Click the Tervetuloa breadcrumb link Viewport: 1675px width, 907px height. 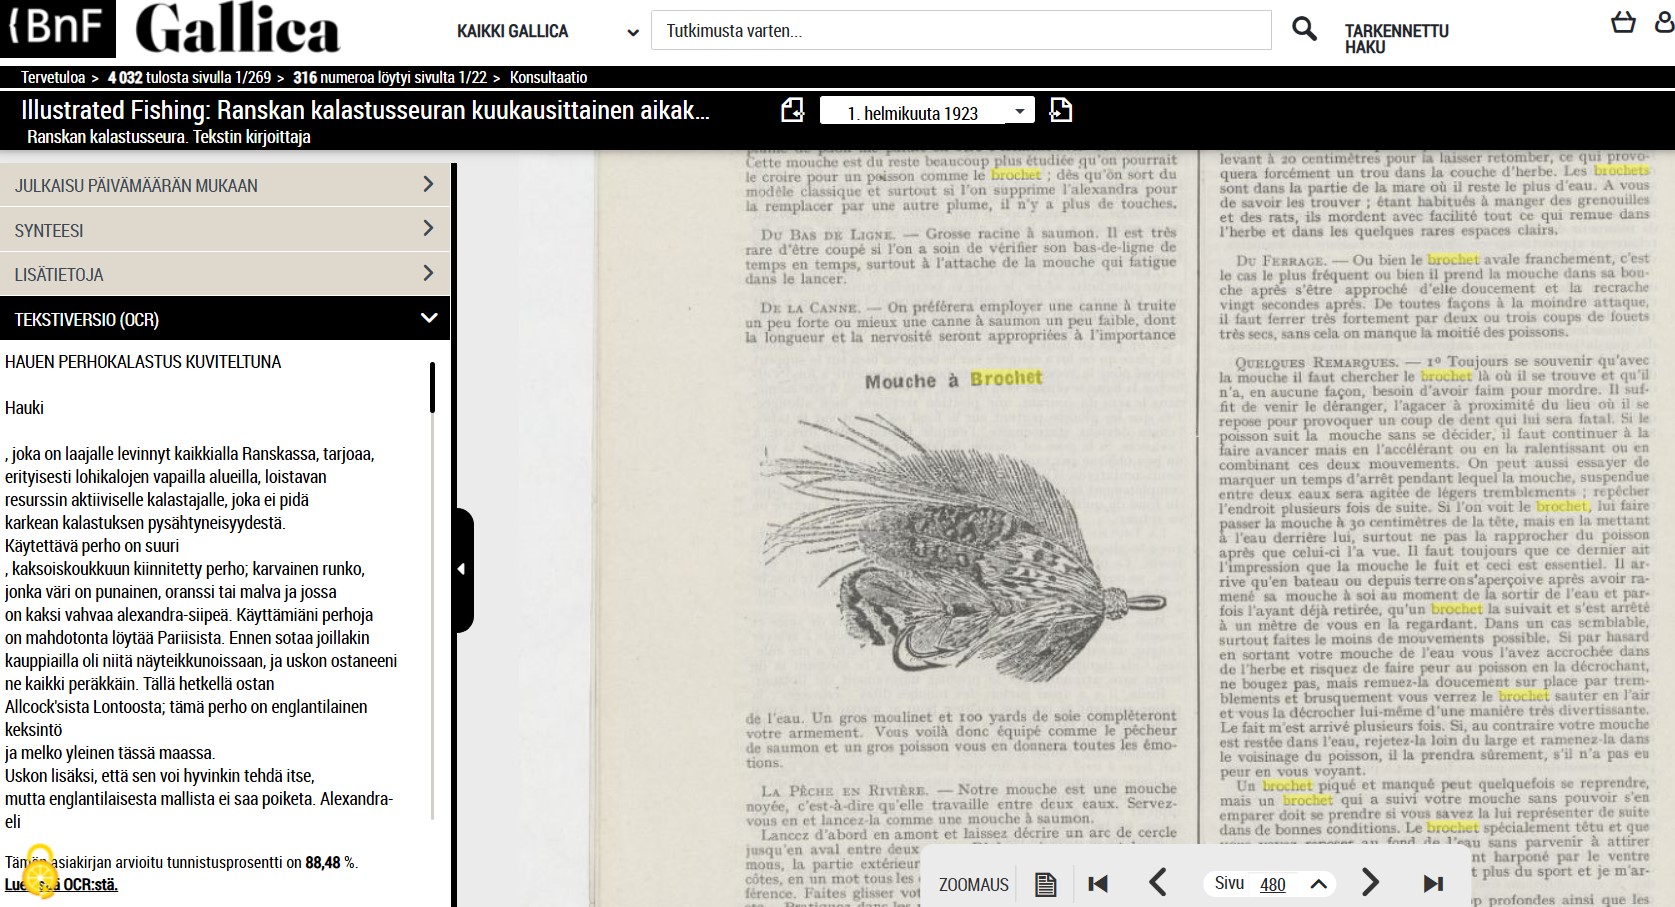(x=53, y=77)
